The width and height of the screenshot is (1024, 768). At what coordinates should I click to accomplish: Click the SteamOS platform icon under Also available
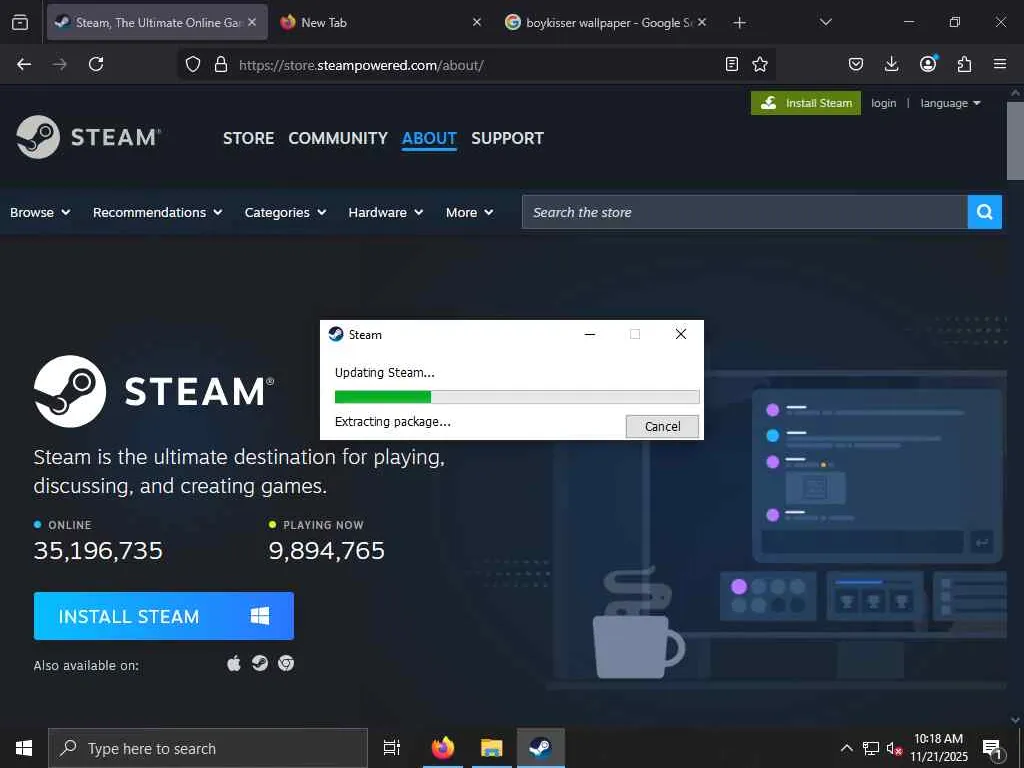[x=260, y=664]
